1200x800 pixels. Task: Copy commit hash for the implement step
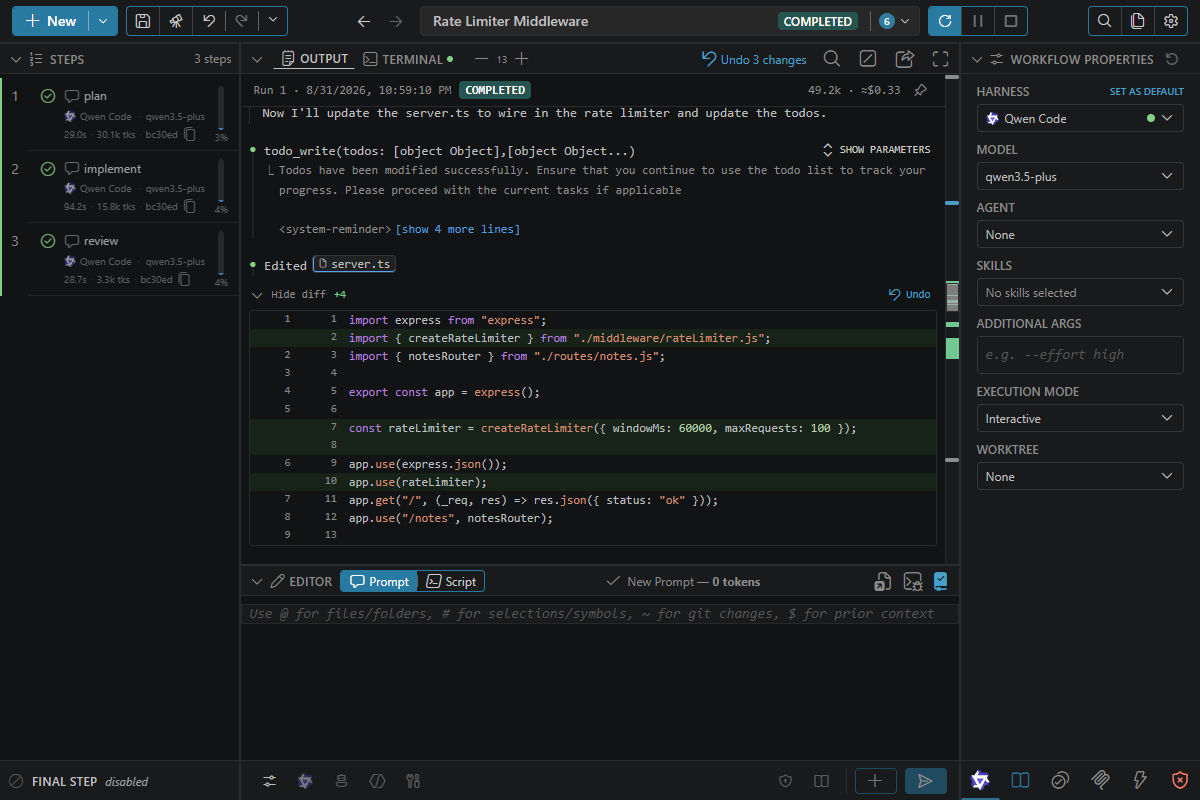click(x=189, y=207)
